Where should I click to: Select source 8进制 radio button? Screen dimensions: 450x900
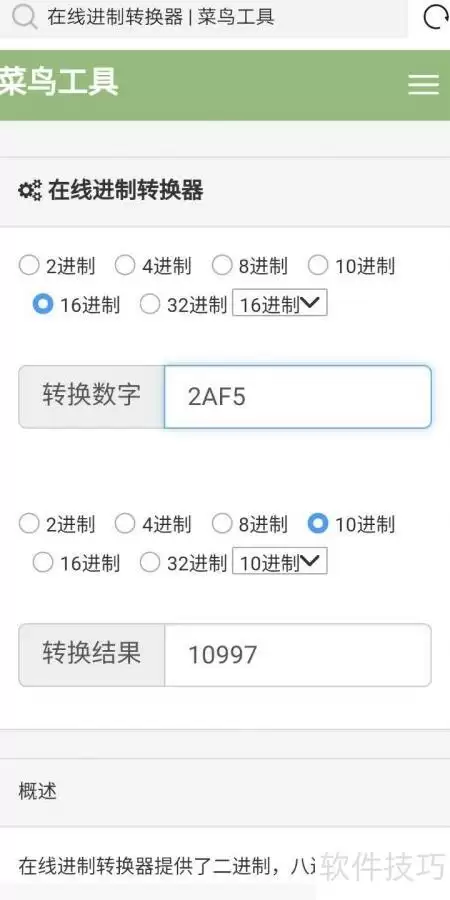click(222, 266)
